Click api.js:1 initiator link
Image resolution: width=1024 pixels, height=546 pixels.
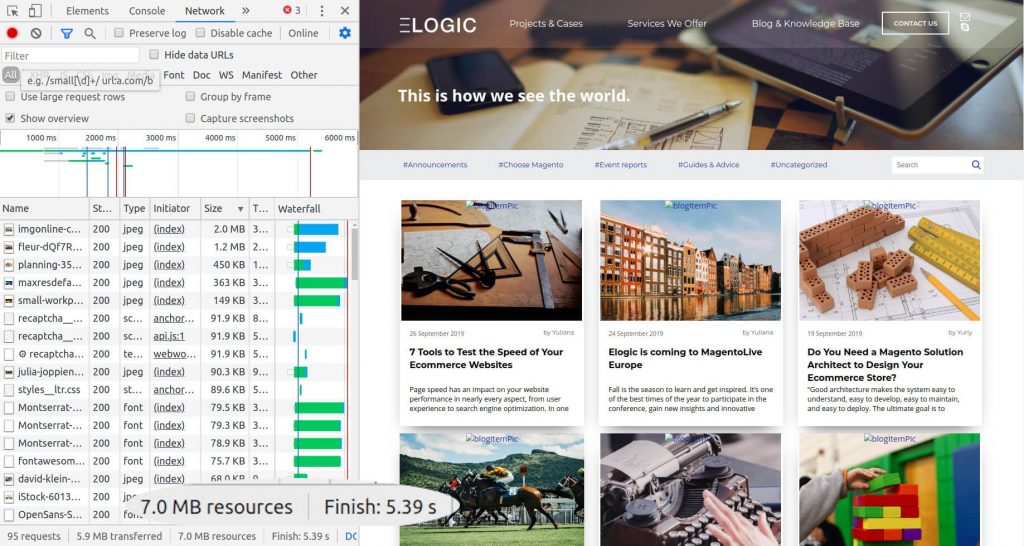(x=169, y=336)
